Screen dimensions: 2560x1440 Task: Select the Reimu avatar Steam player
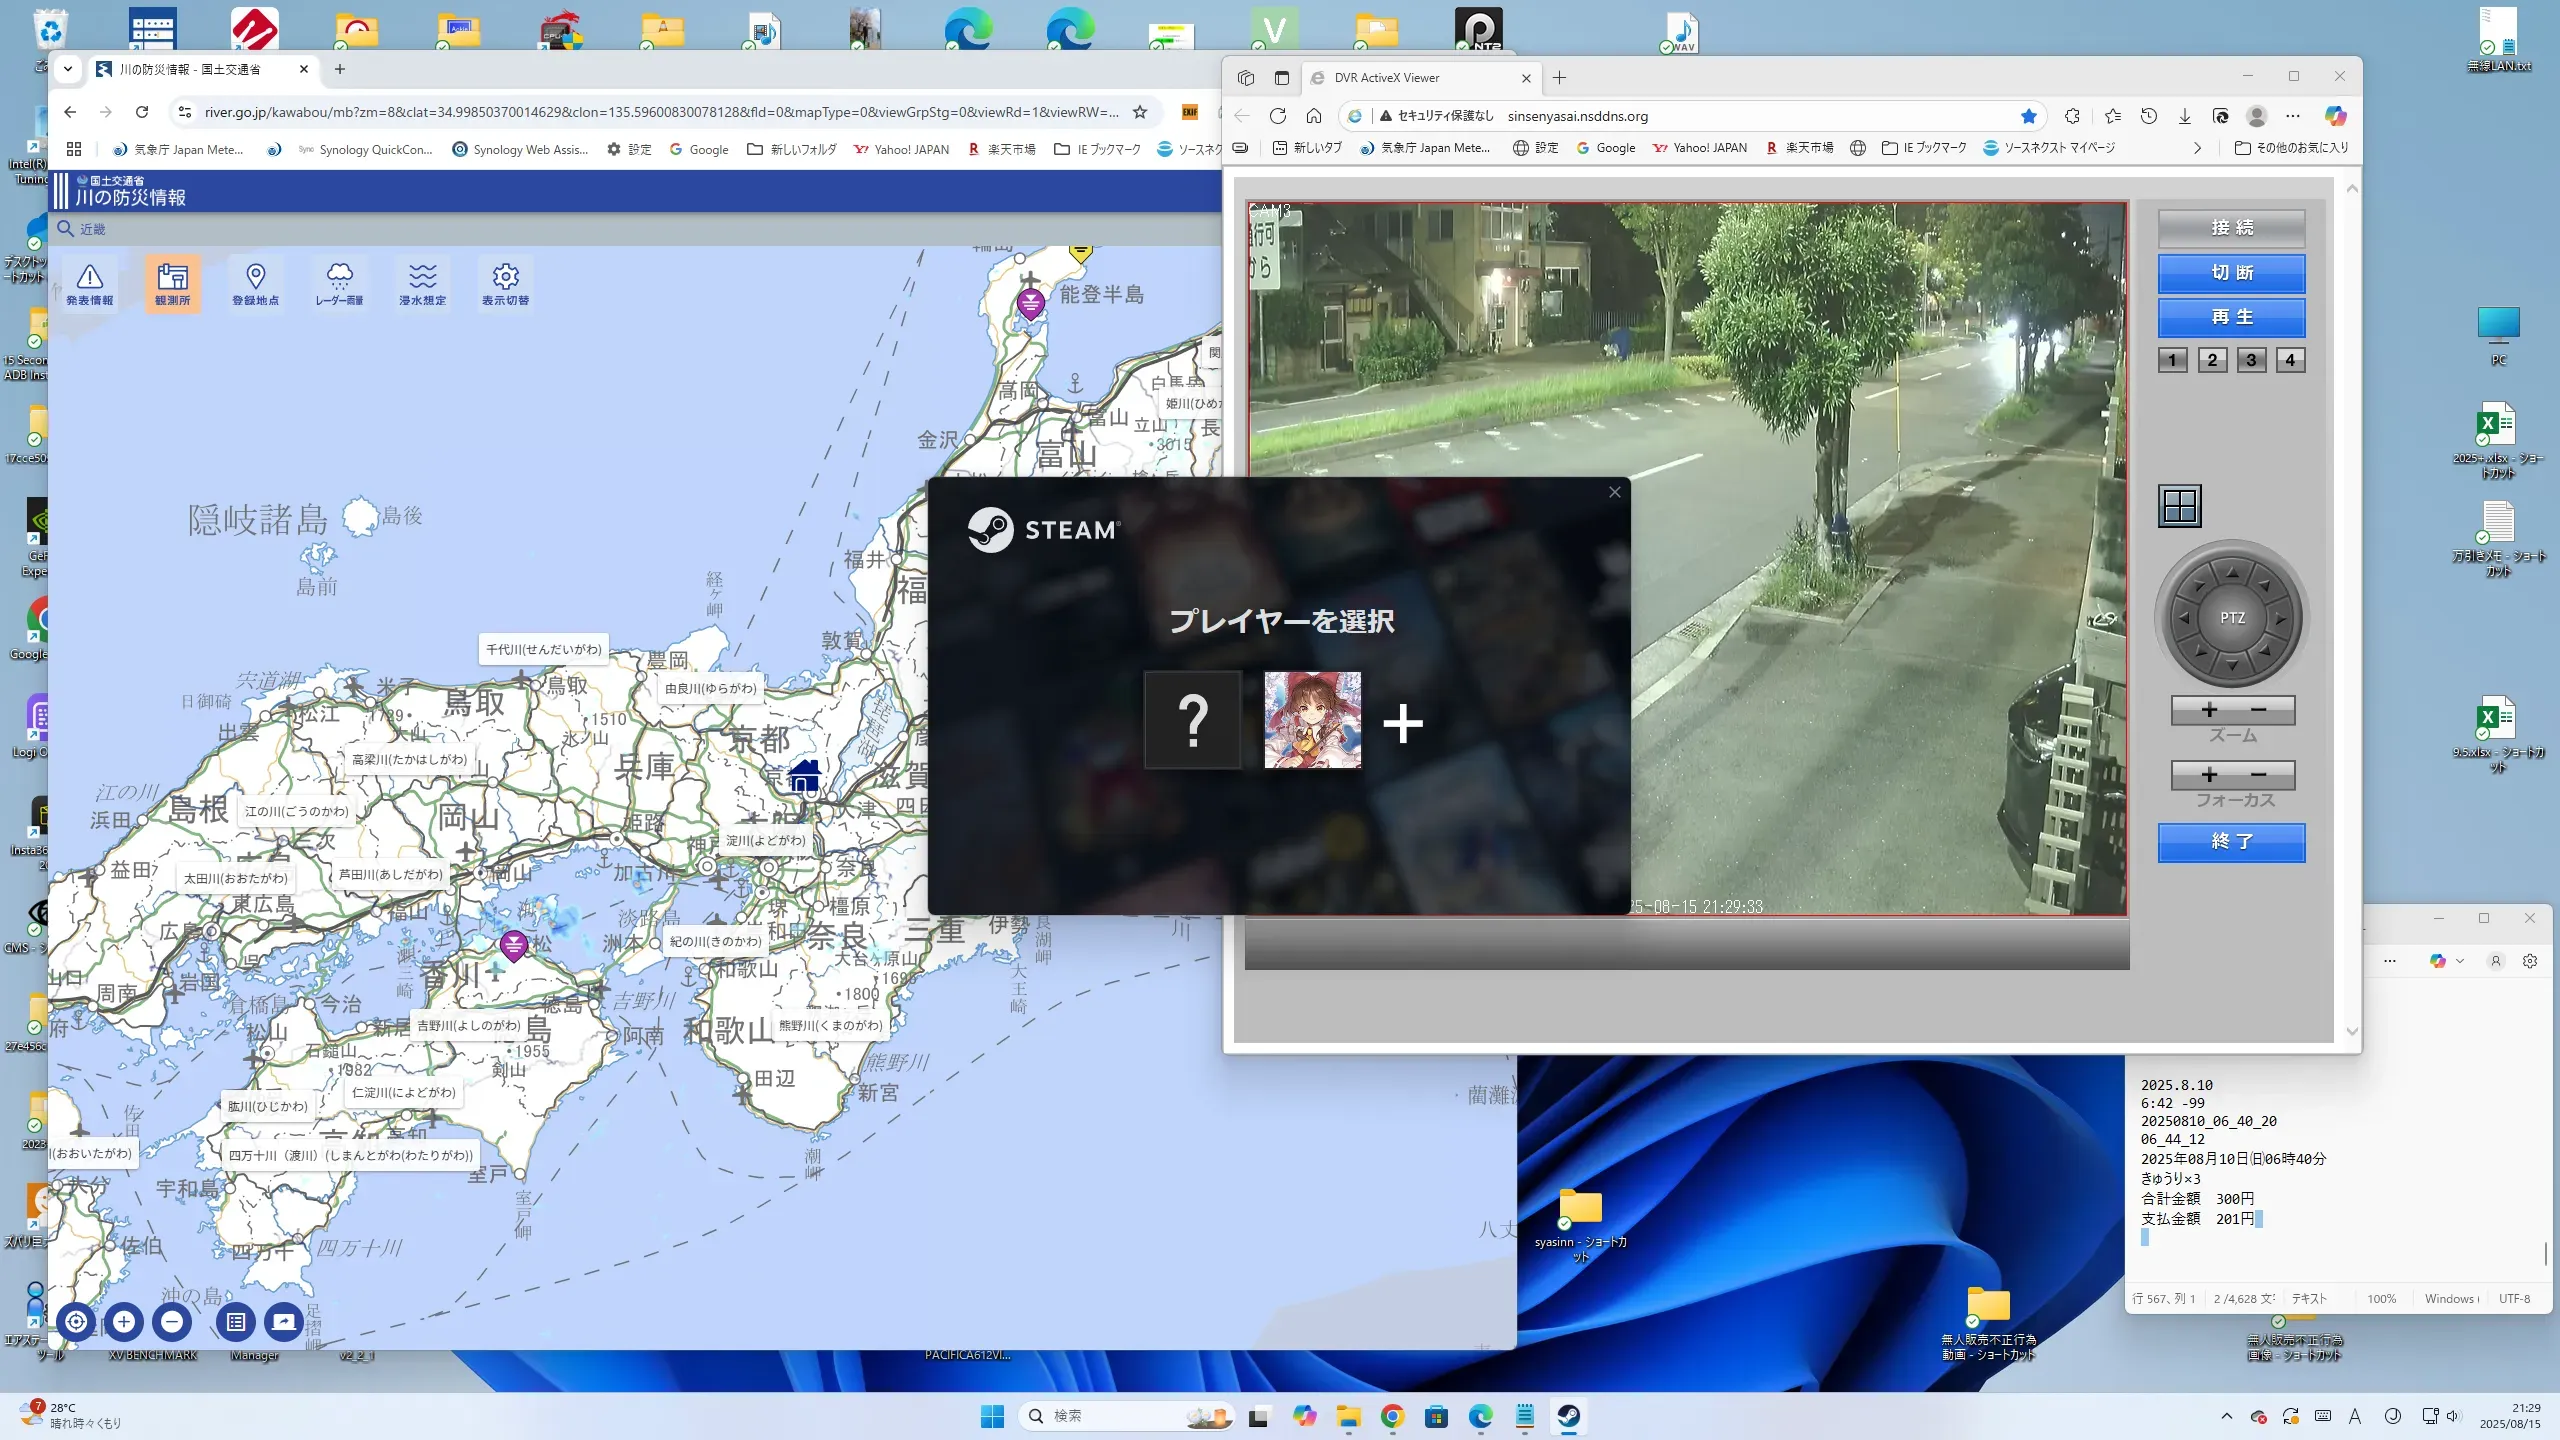(x=1312, y=720)
